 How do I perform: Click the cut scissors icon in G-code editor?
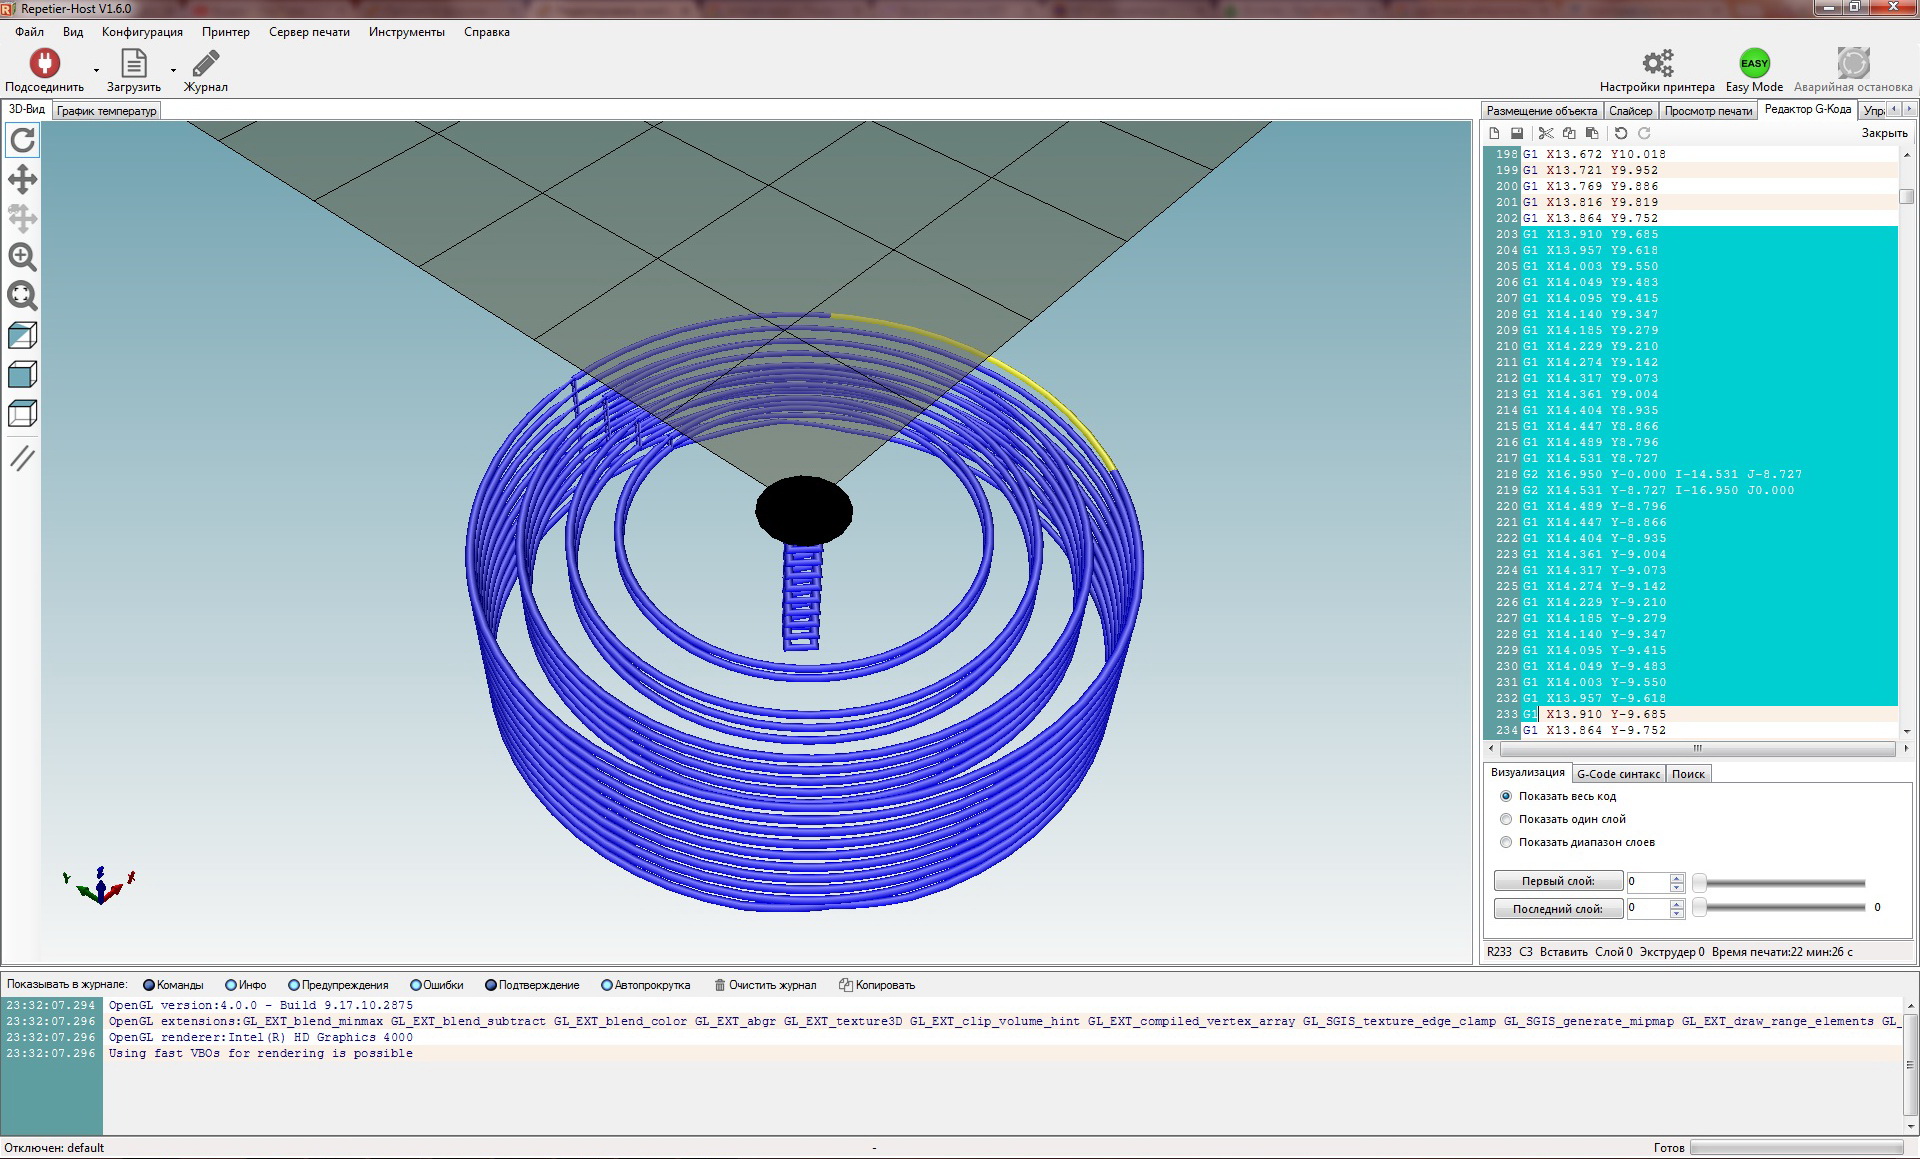[x=1546, y=133]
